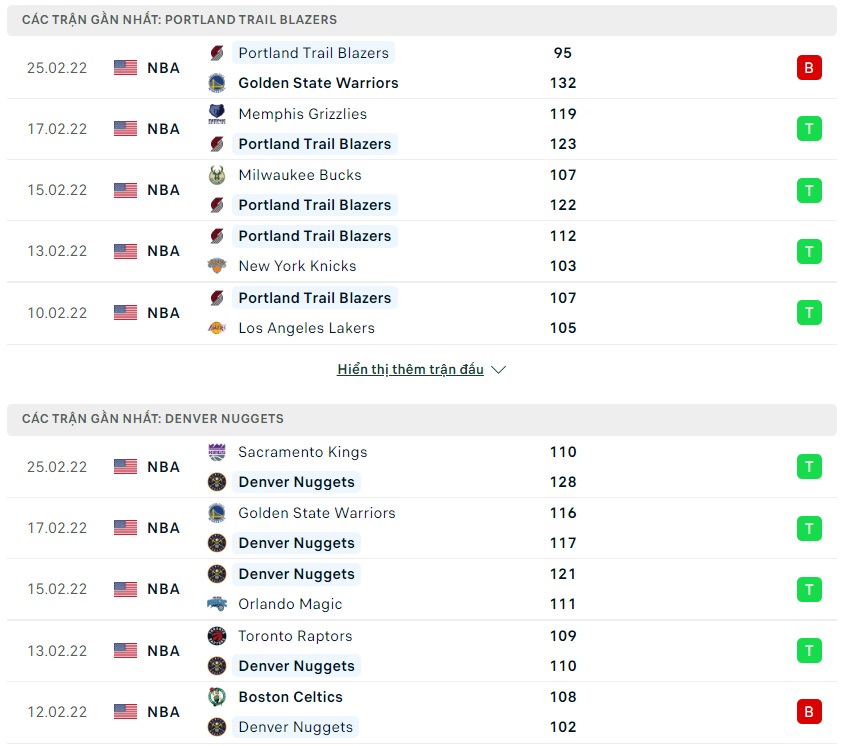Click USA flag on 25.02.22 Kings game
The width and height of the screenshot is (849, 746).
click(x=126, y=467)
